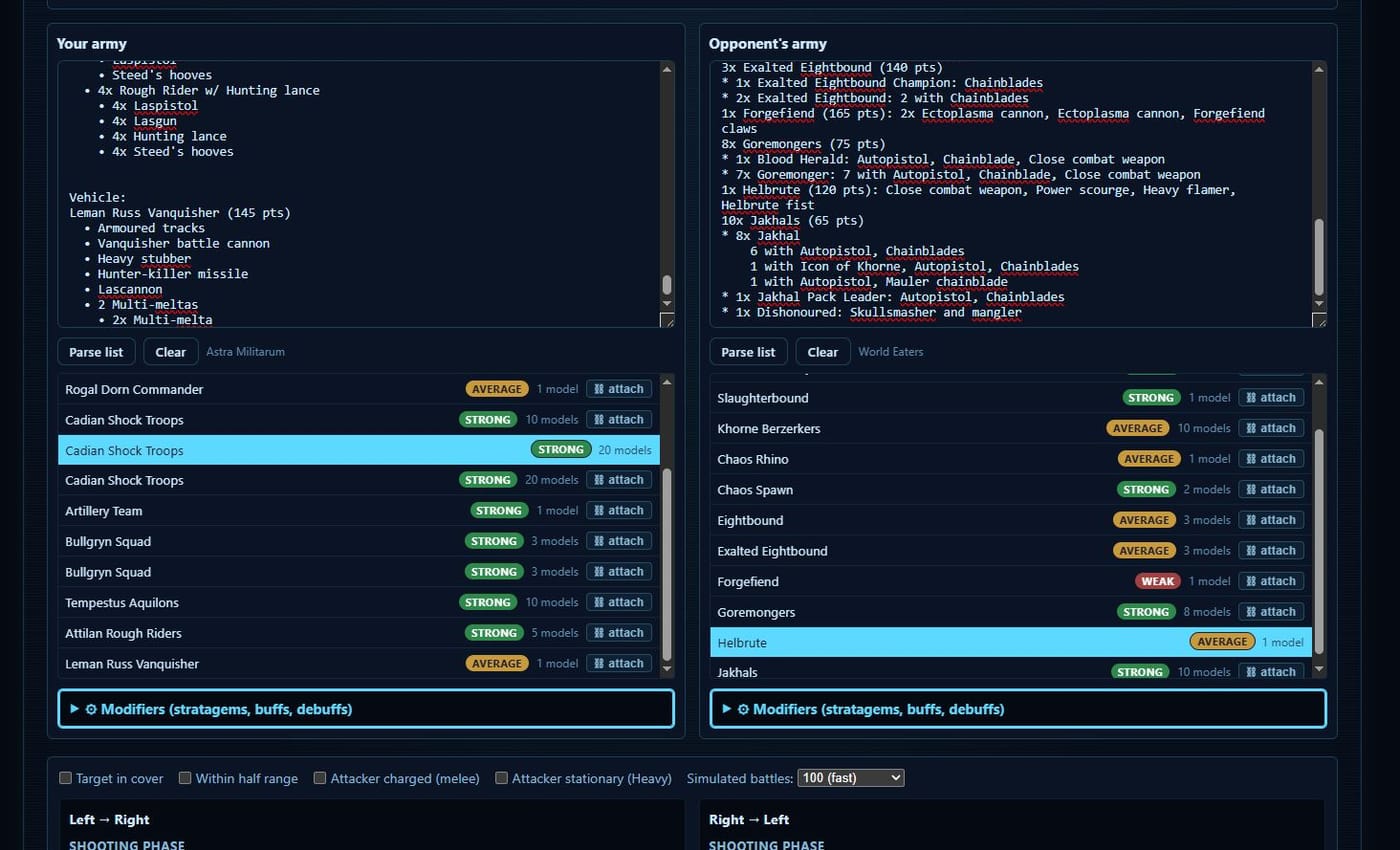Click scroll-down arrow of Your army text area
The width and height of the screenshot is (1400, 850).
click(667, 303)
